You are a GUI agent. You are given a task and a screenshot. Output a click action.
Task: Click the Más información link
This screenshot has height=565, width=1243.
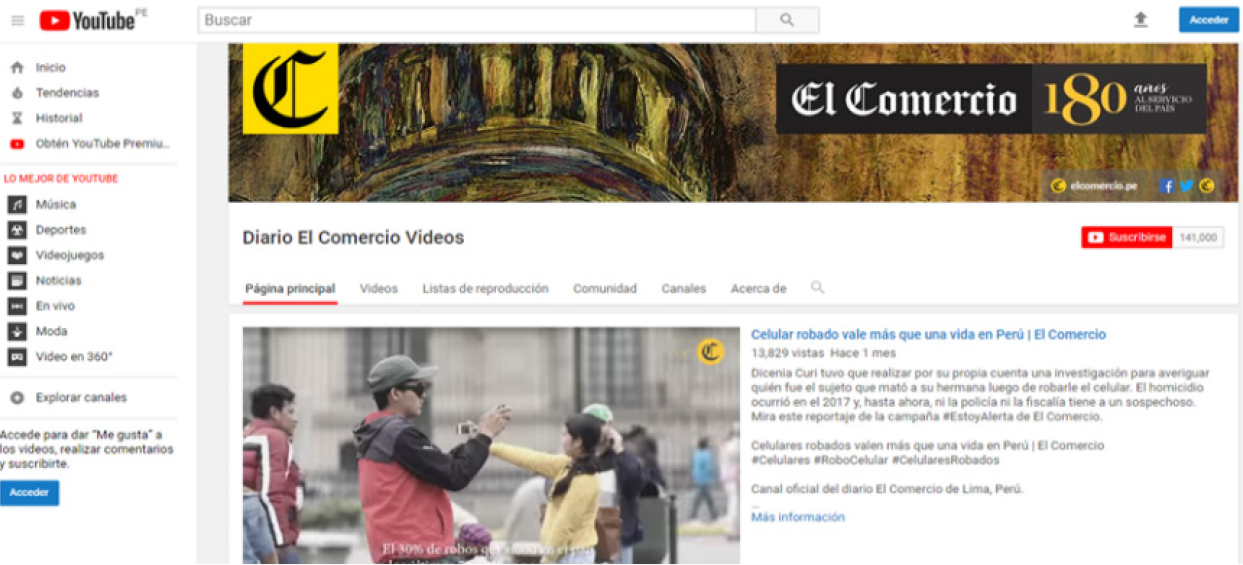[x=798, y=518]
